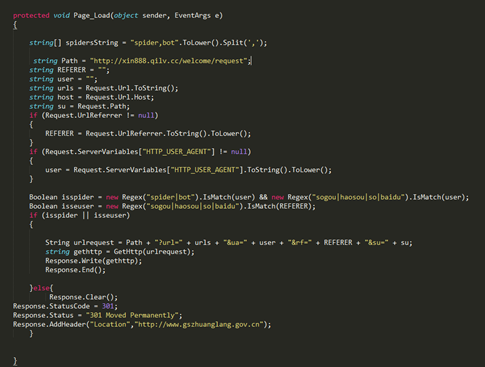The image size is (485, 367).
Task: Click IsMatch(REFERER) on the isseuser line
Action: [x=281, y=206]
